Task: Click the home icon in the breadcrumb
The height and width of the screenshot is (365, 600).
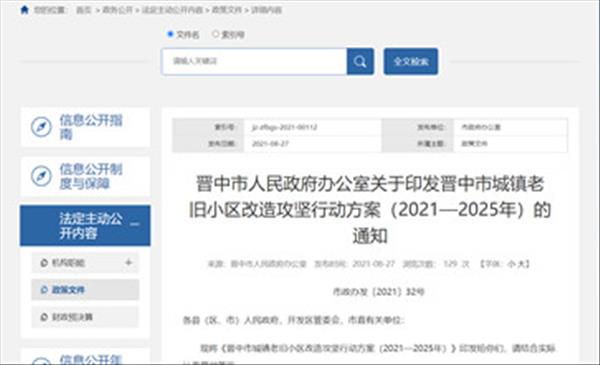Action: click(24, 10)
